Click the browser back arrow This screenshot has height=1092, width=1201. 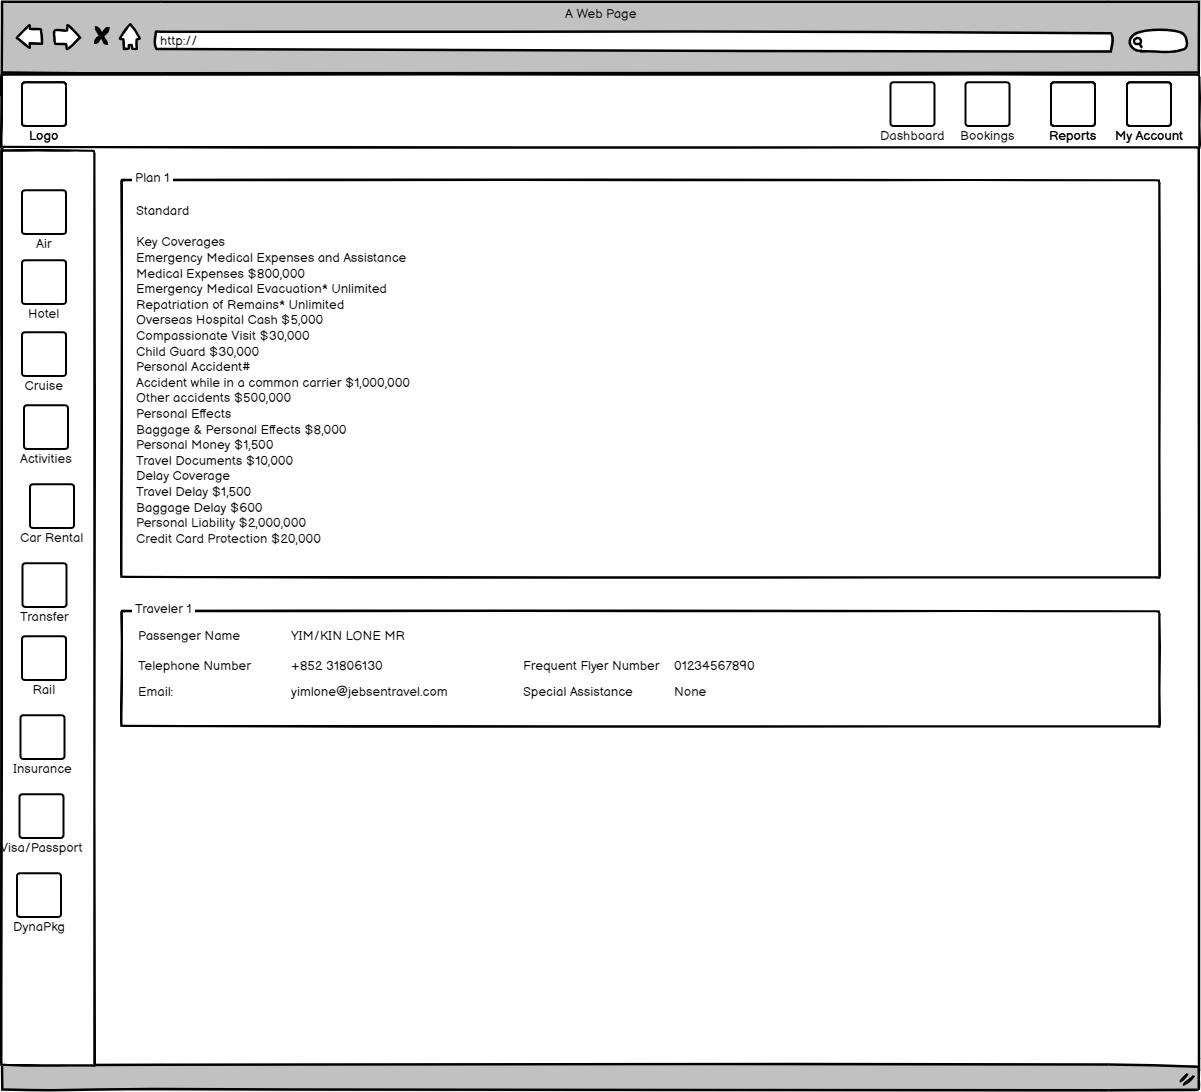[30, 37]
